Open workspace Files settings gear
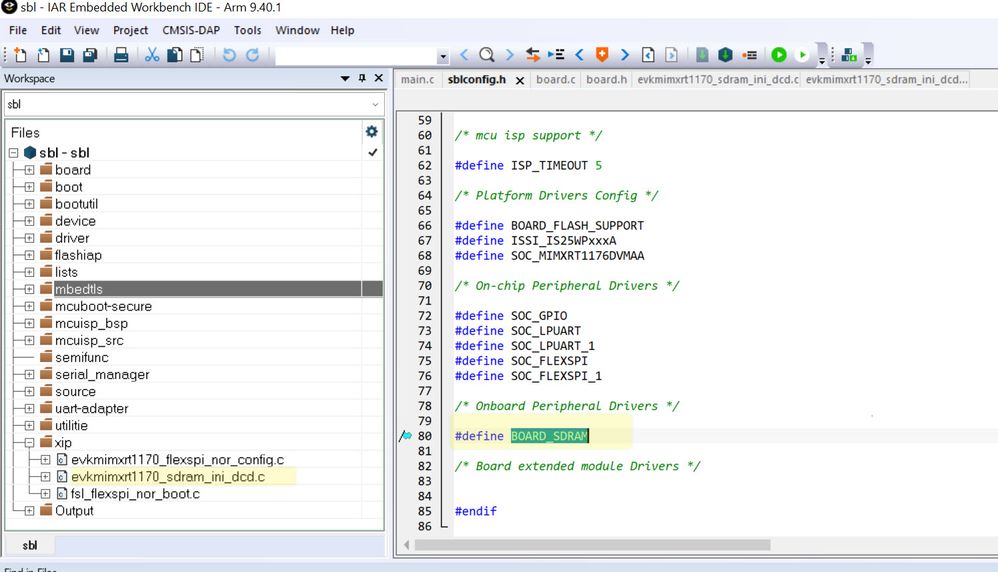 click(x=372, y=131)
